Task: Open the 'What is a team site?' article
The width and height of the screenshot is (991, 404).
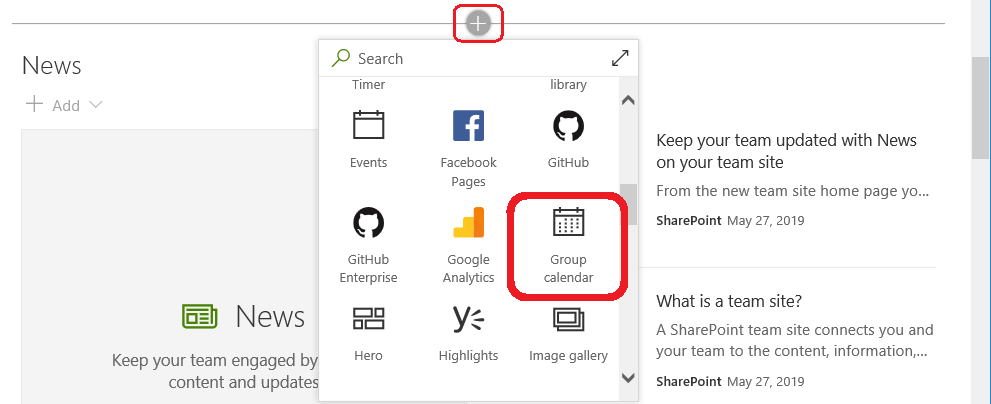Action: click(729, 301)
